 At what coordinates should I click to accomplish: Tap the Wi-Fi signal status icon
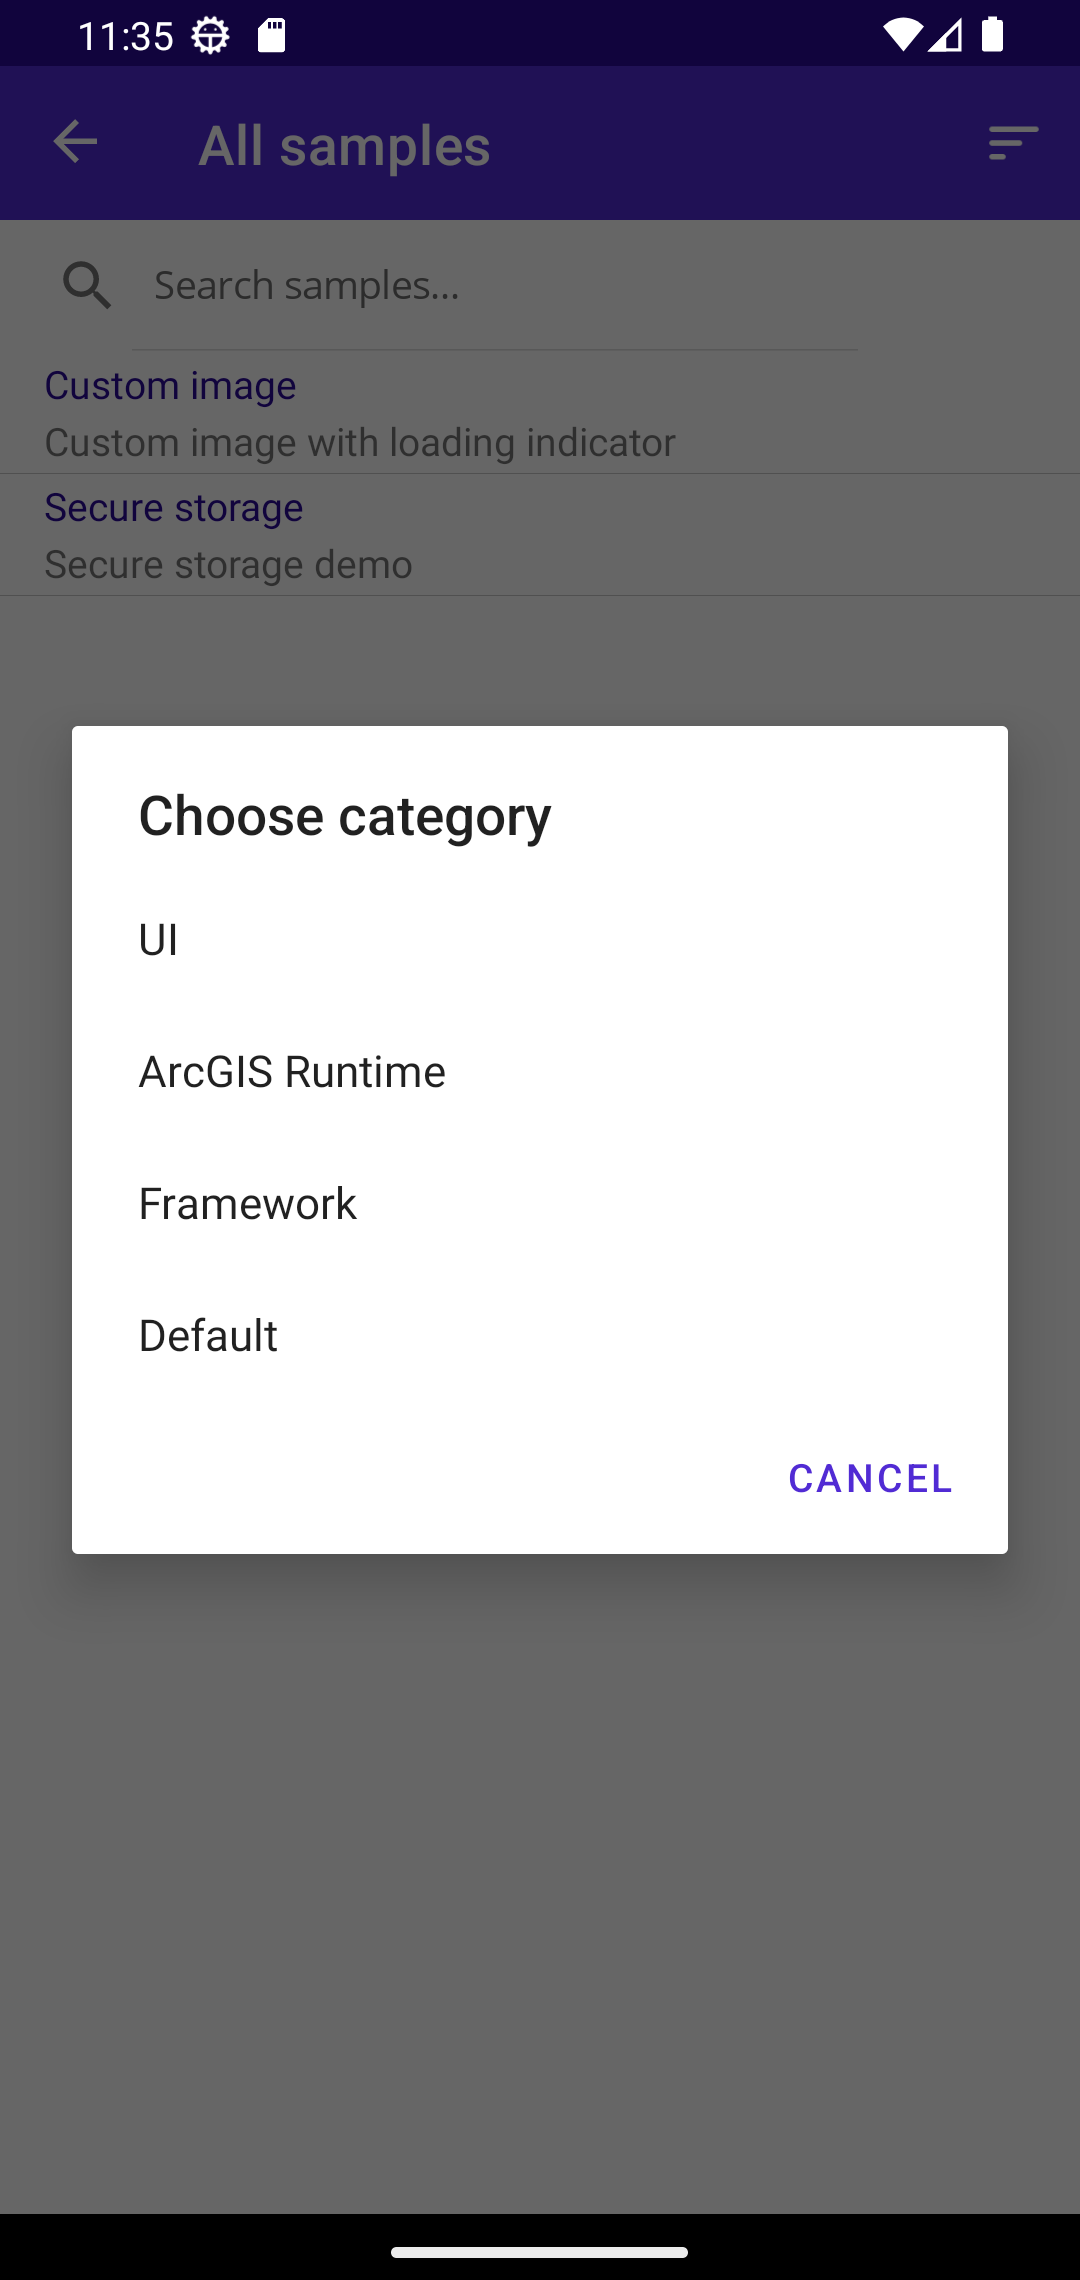click(903, 35)
